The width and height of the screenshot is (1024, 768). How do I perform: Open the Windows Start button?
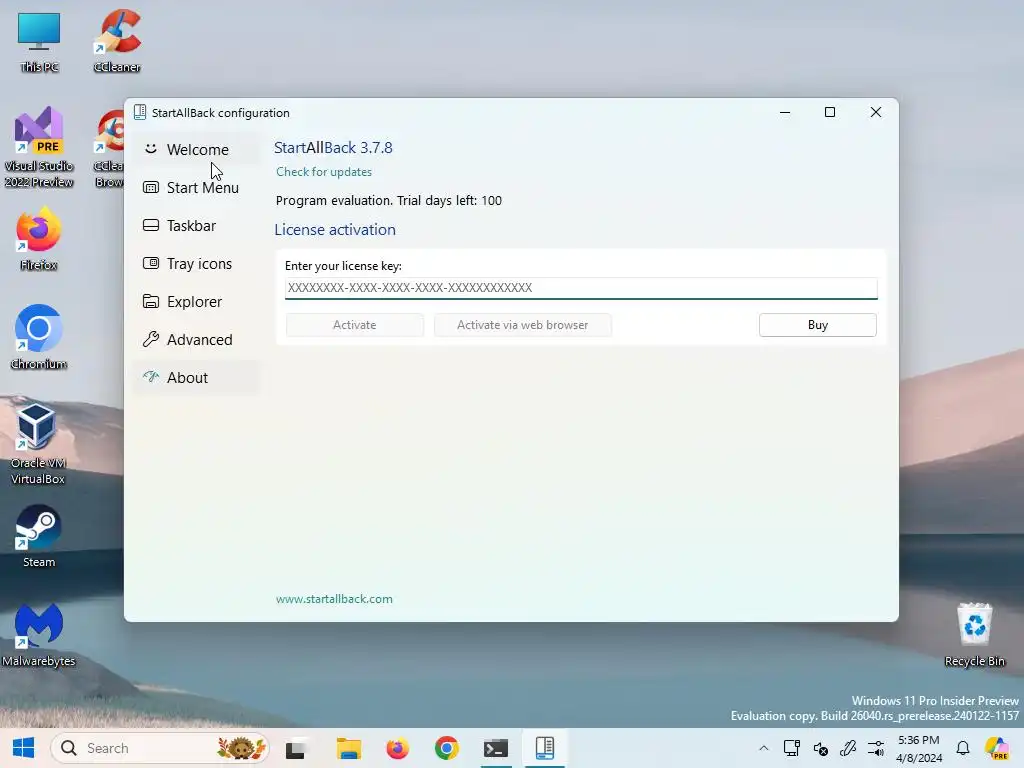click(x=24, y=748)
